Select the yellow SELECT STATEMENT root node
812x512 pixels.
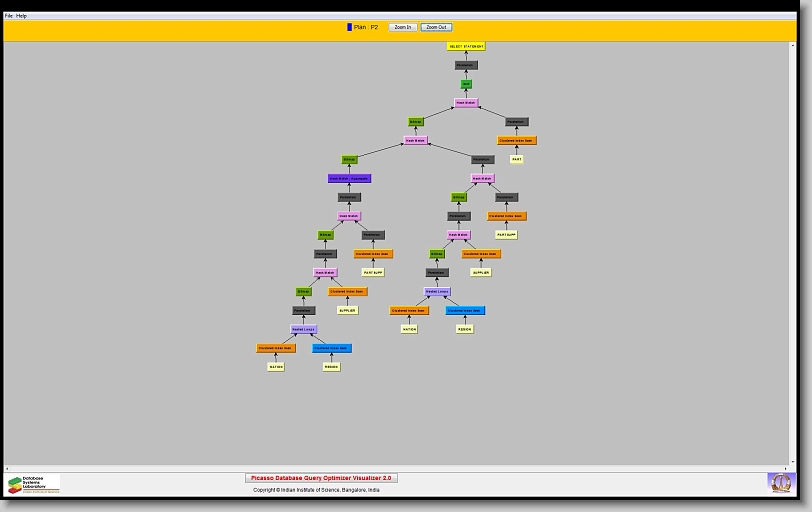466,46
